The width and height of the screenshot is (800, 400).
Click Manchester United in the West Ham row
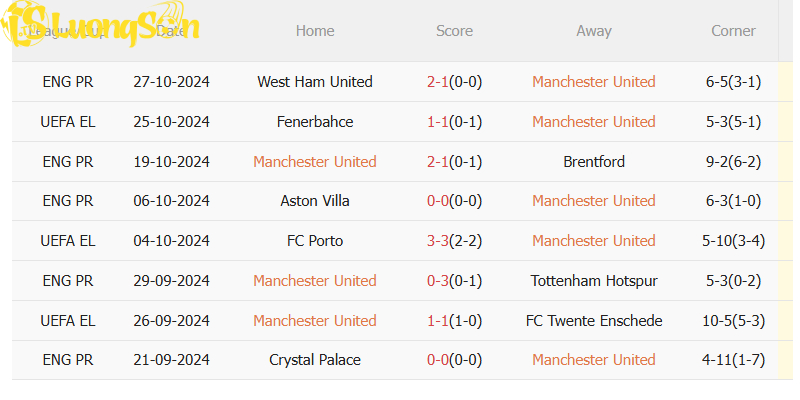[x=594, y=82]
